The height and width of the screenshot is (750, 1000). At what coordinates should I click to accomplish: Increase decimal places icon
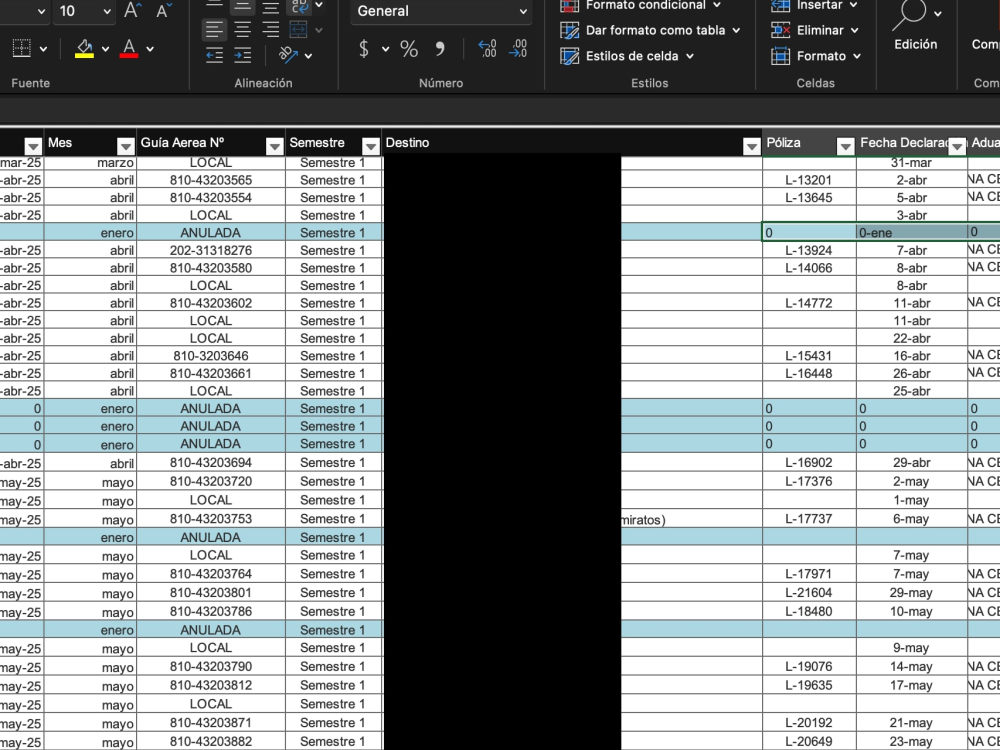[487, 48]
